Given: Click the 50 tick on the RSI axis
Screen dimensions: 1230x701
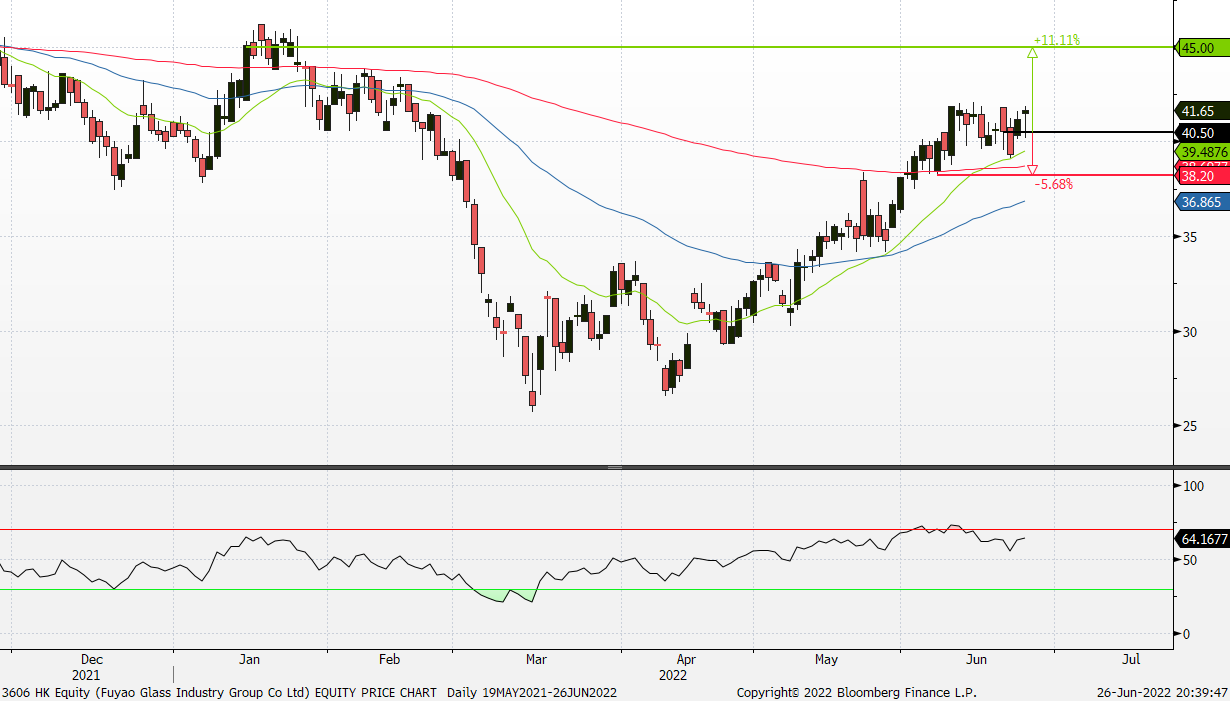Looking at the screenshot, I should pos(1189,560).
